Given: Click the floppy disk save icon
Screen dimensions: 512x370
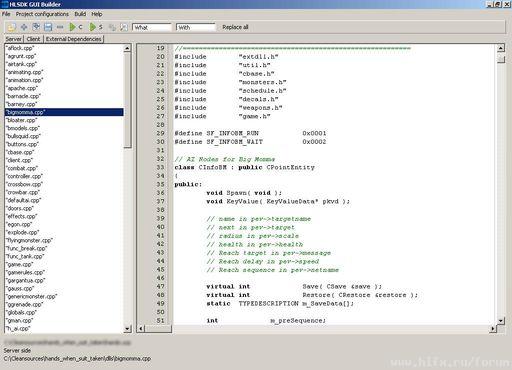Looking at the screenshot, I should 48,27.
